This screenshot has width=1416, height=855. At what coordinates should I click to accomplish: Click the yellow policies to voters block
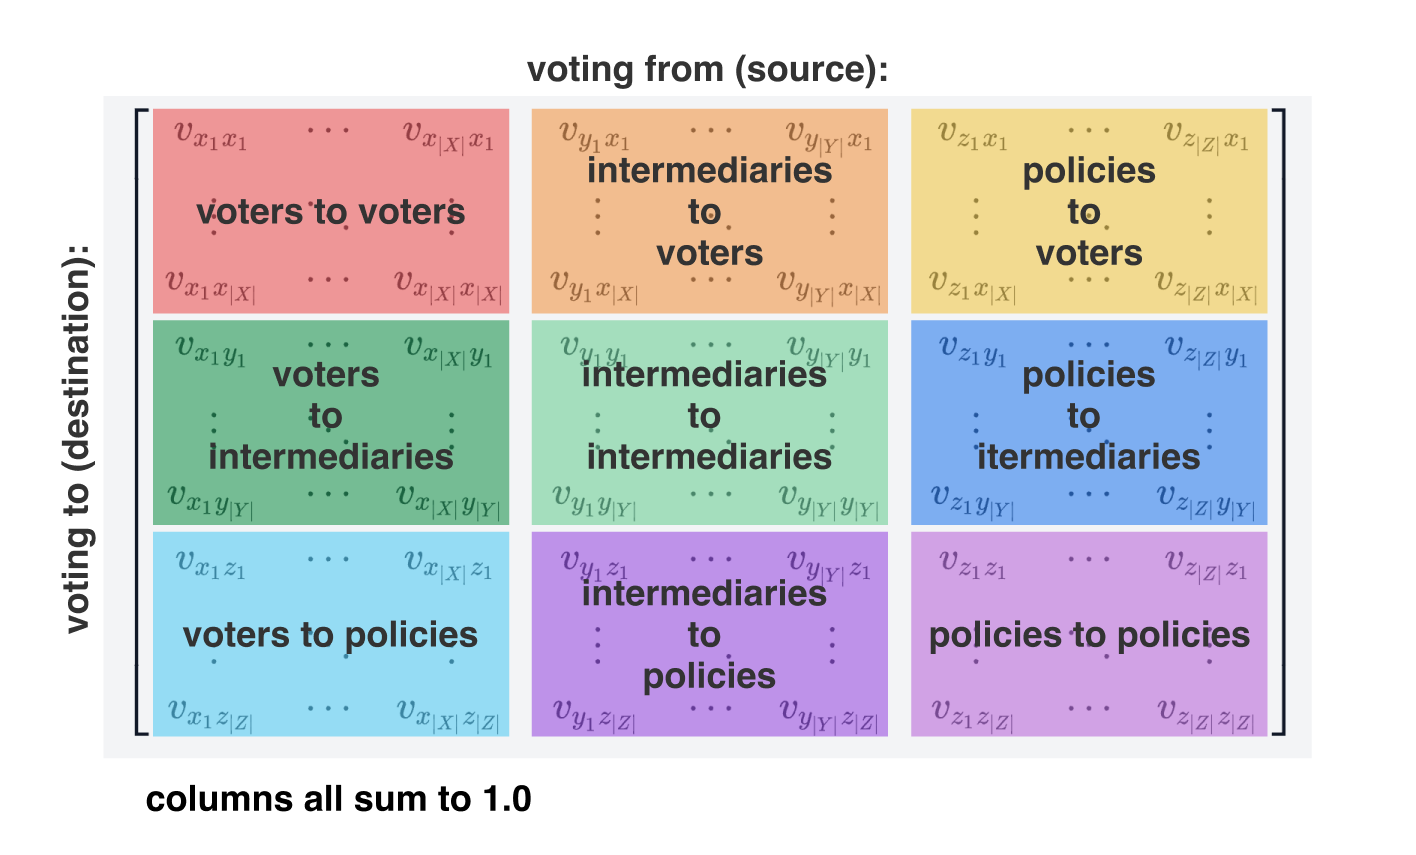tap(1089, 211)
